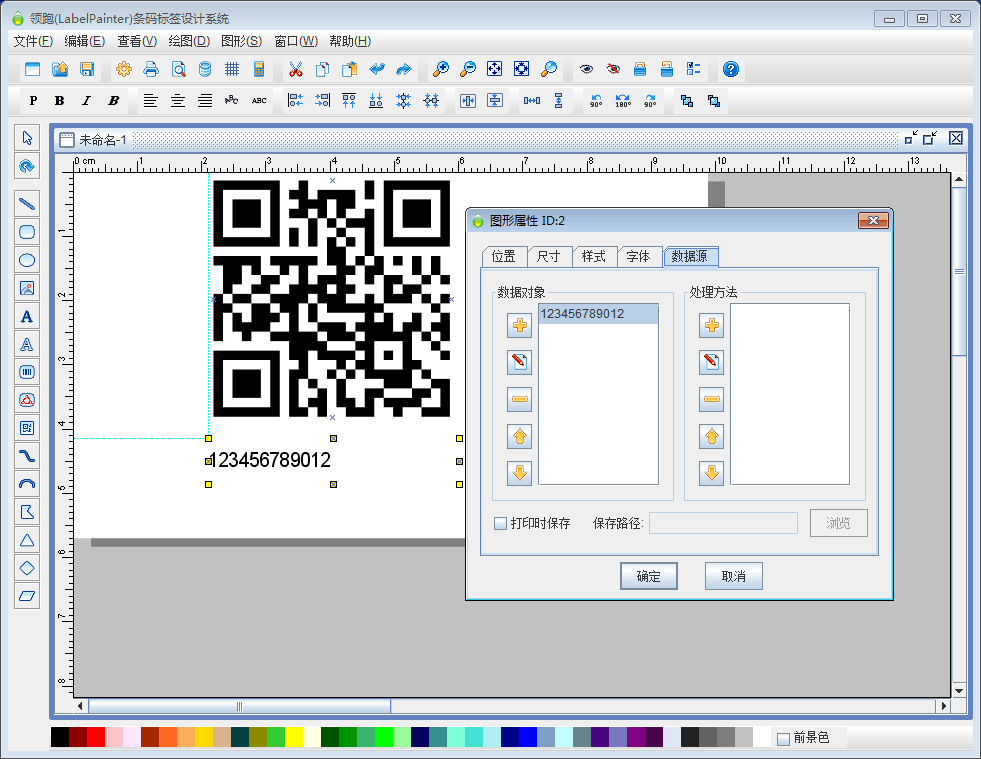Screen dimensions: 981x759
Task: Toggle the grid display icon
Action: click(232, 69)
